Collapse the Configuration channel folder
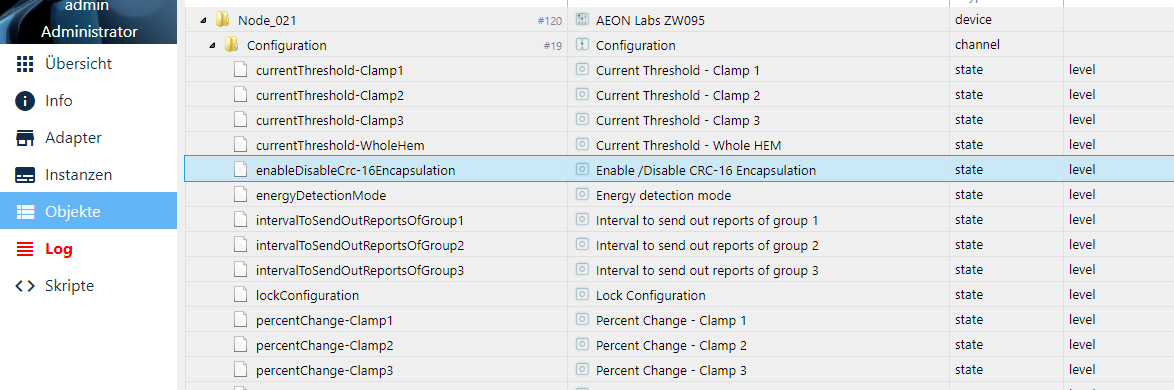The width and height of the screenshot is (1174, 390). [x=213, y=45]
